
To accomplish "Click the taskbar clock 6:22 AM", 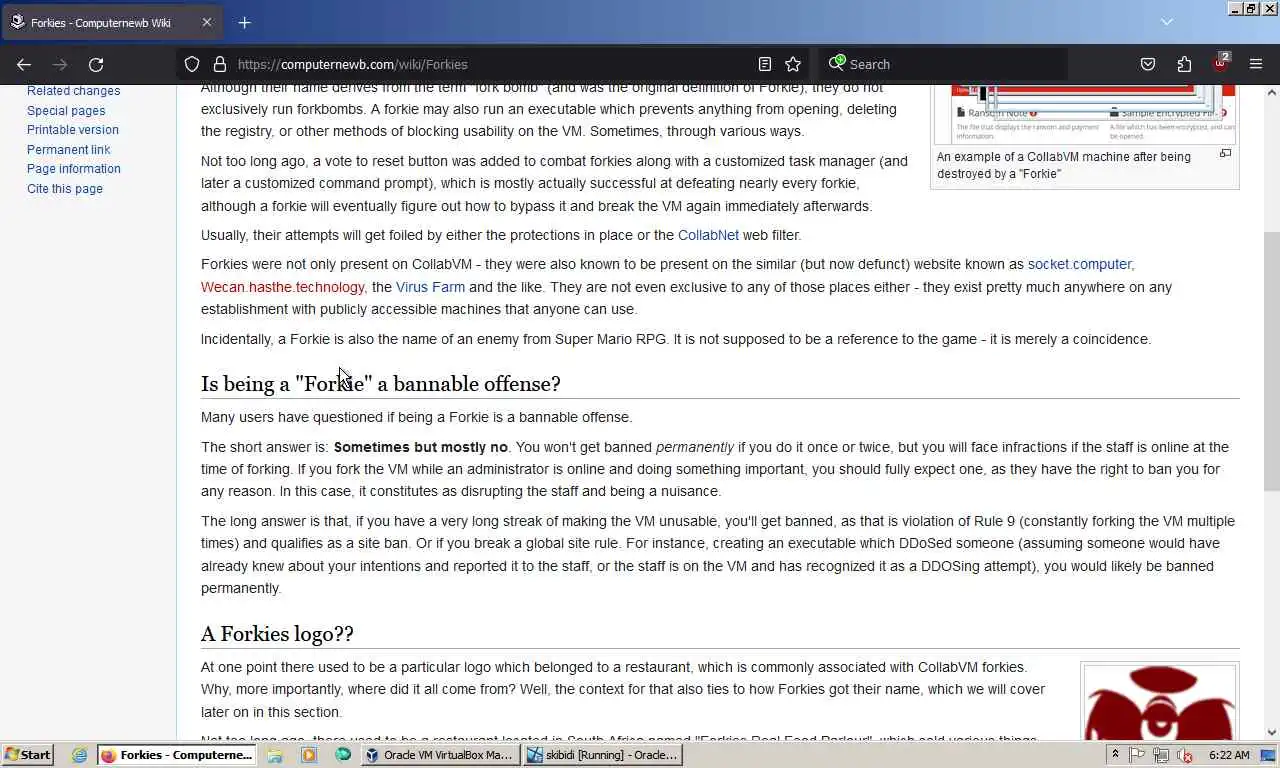I will tap(1229, 755).
